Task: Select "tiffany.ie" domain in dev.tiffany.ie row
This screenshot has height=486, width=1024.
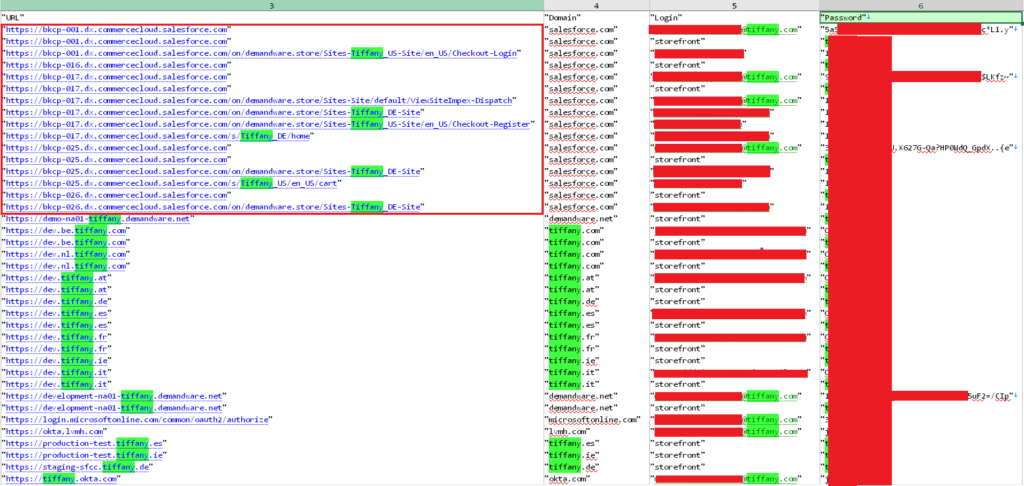Action: point(573,361)
